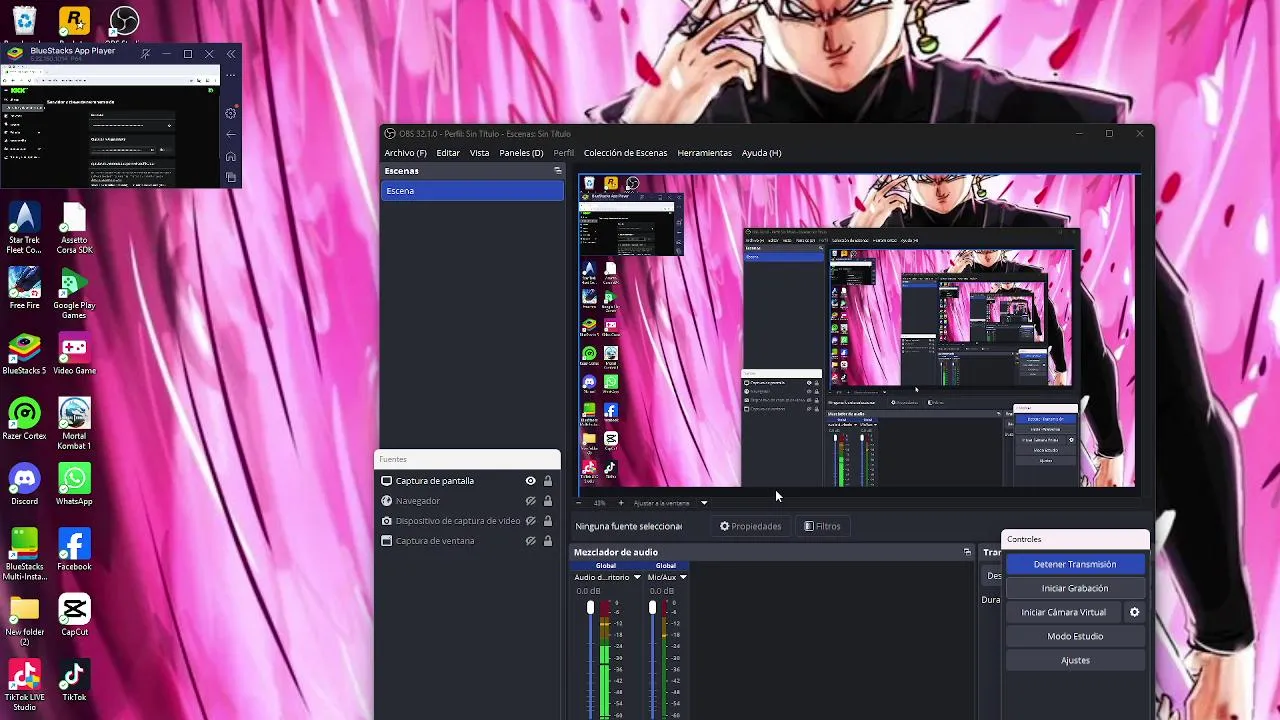The height and width of the screenshot is (720, 1280).
Task: Open the Archivo (F) menu
Action: [x=405, y=153]
